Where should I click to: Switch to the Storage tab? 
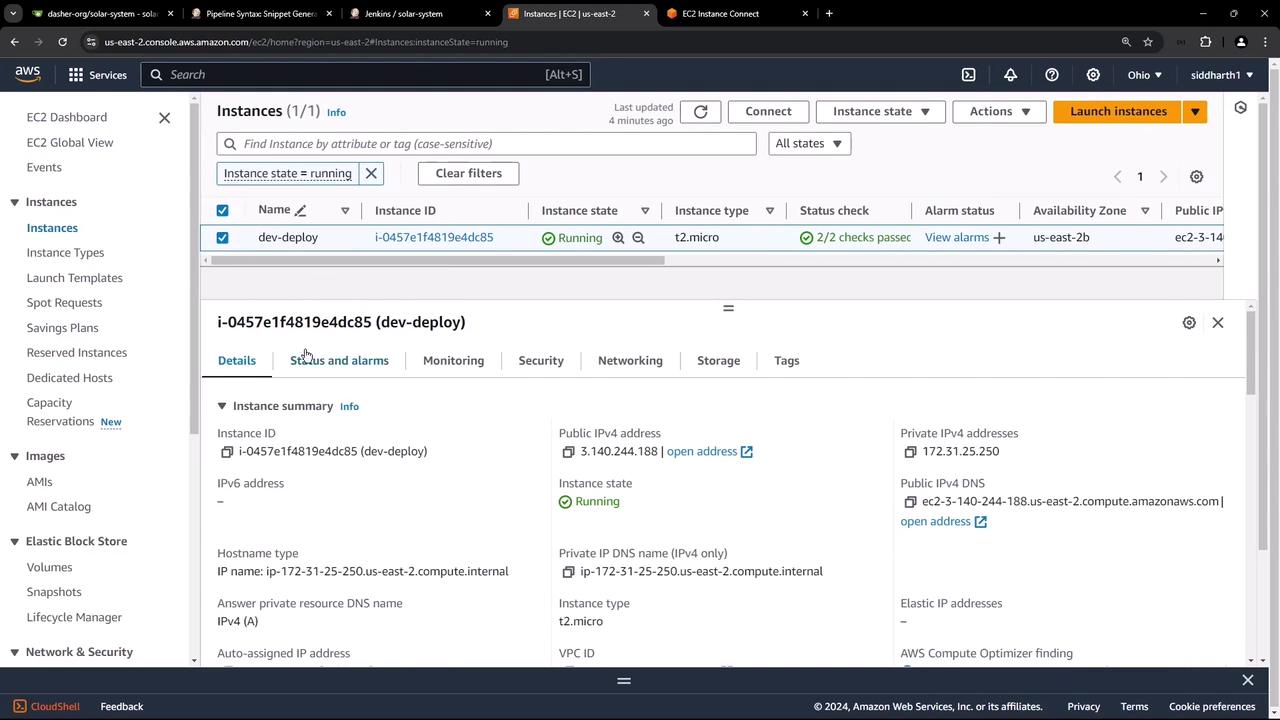point(718,361)
